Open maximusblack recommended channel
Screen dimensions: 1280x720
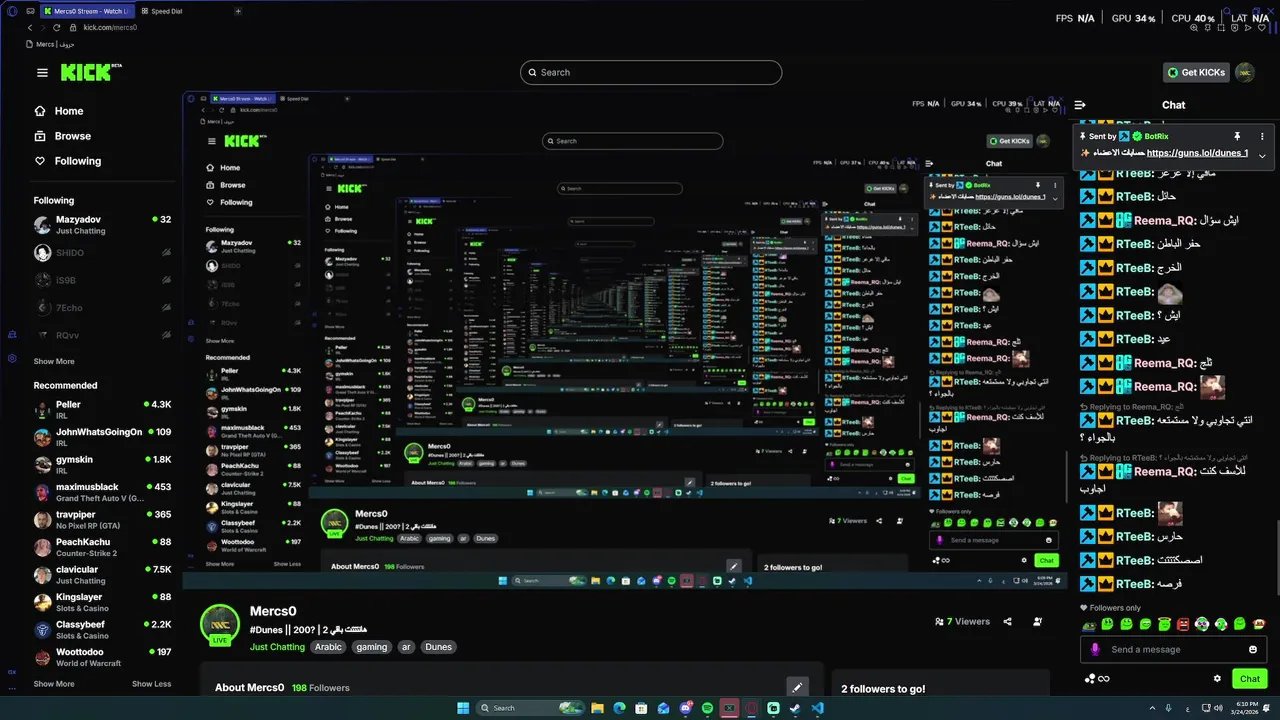(102, 492)
